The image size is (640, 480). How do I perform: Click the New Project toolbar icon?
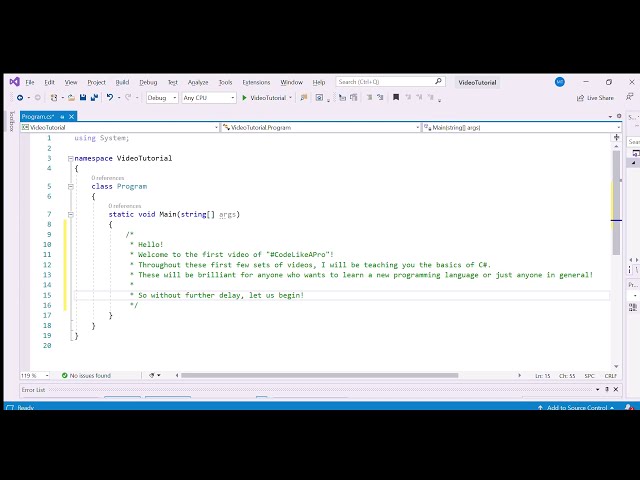click(53, 98)
